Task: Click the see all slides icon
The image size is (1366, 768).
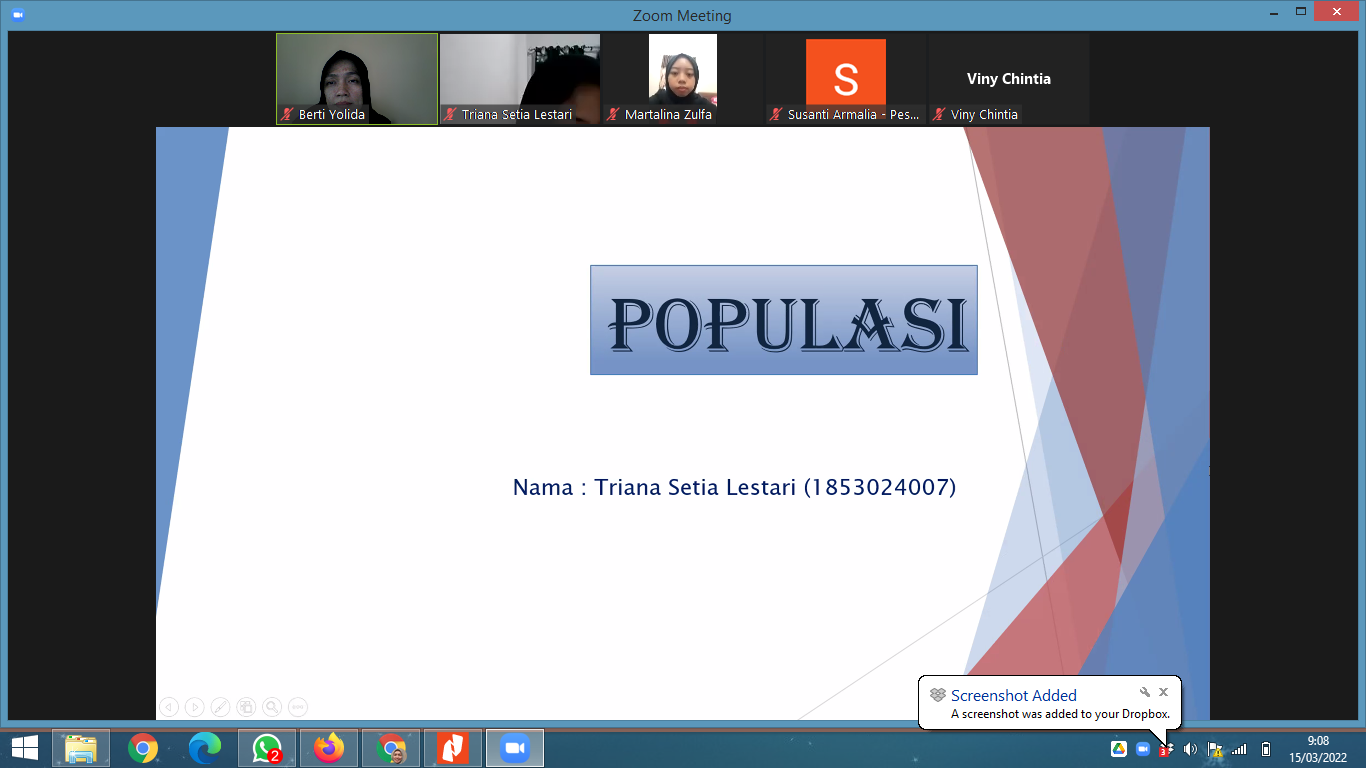Action: 246,707
